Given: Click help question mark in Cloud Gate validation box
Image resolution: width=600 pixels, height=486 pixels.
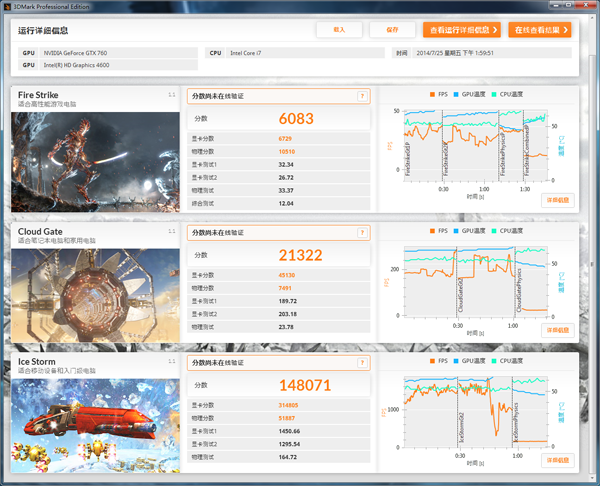Looking at the screenshot, I should (362, 233).
